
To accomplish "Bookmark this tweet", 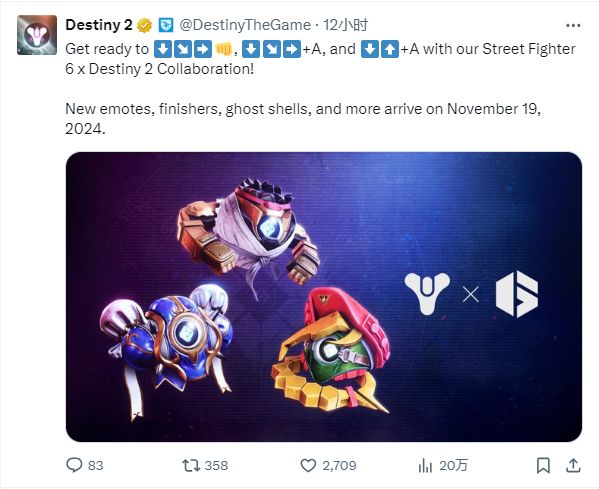I will tap(543, 465).
